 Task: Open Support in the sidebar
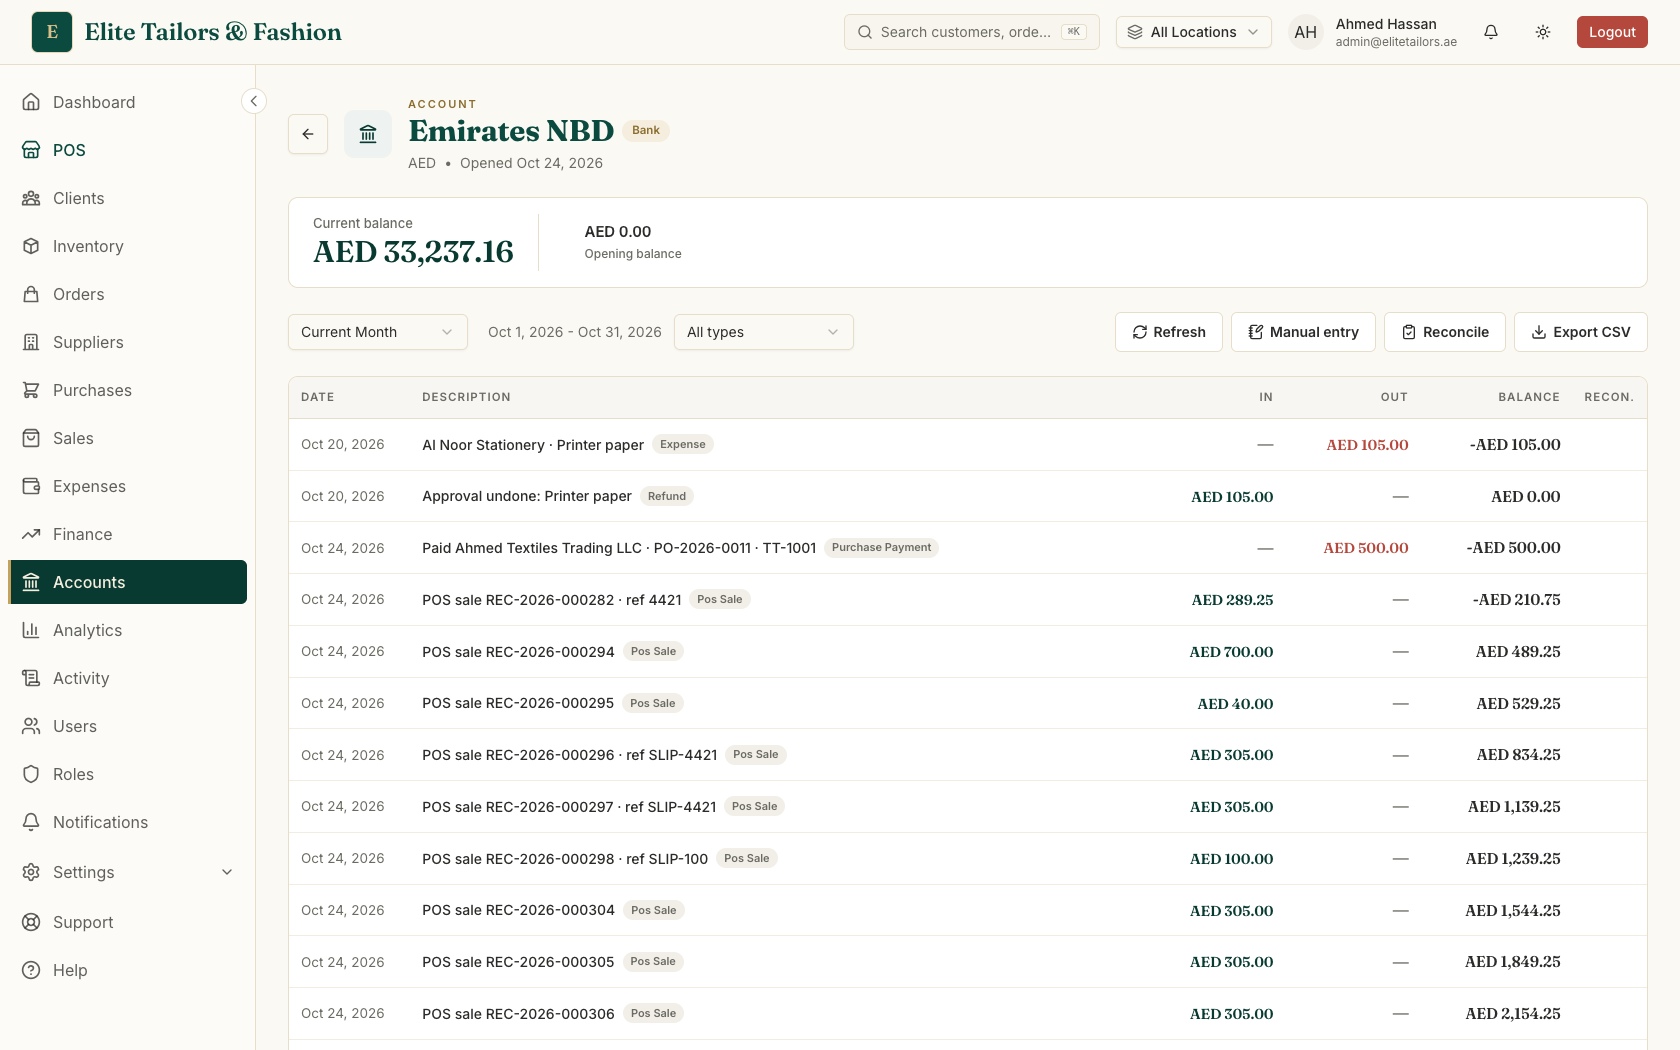point(128,922)
